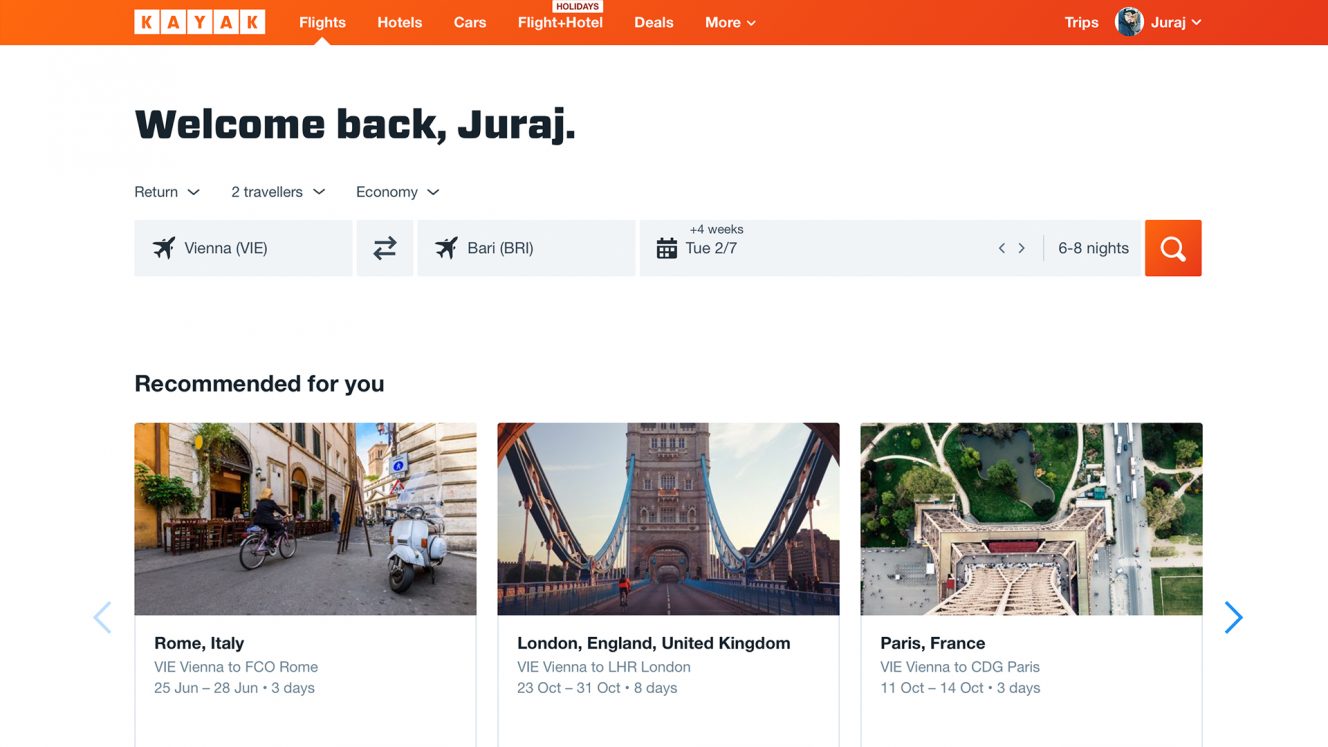Click the Vienna (VIE) origin field
Screen dimensions: 1328x747
click(x=243, y=248)
